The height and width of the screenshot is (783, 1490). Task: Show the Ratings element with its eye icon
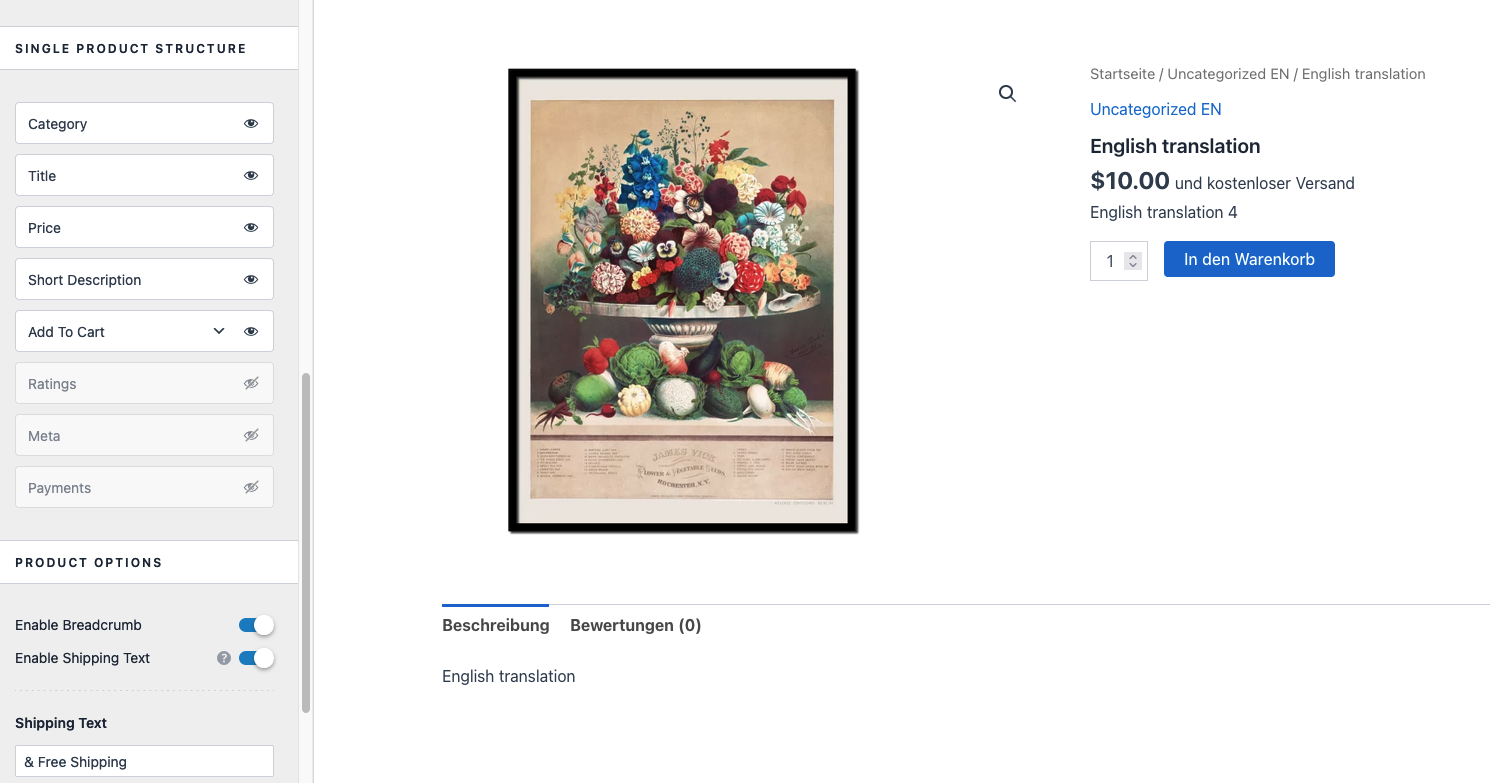[x=251, y=384]
